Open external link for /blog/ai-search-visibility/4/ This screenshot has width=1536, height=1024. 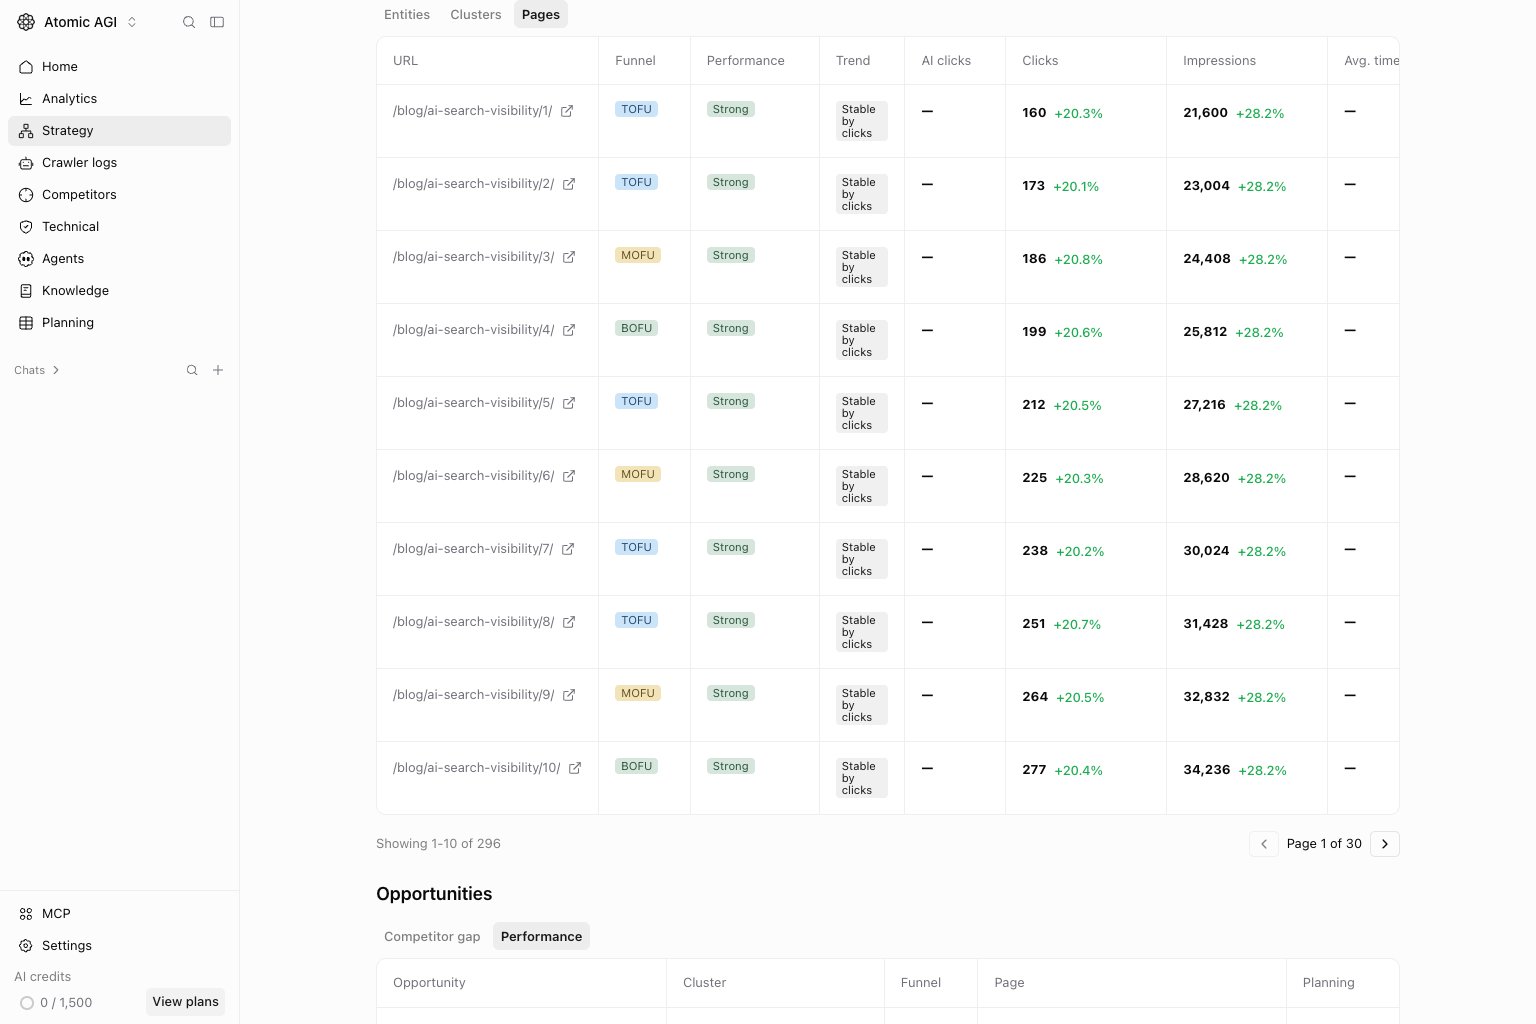[x=569, y=330]
